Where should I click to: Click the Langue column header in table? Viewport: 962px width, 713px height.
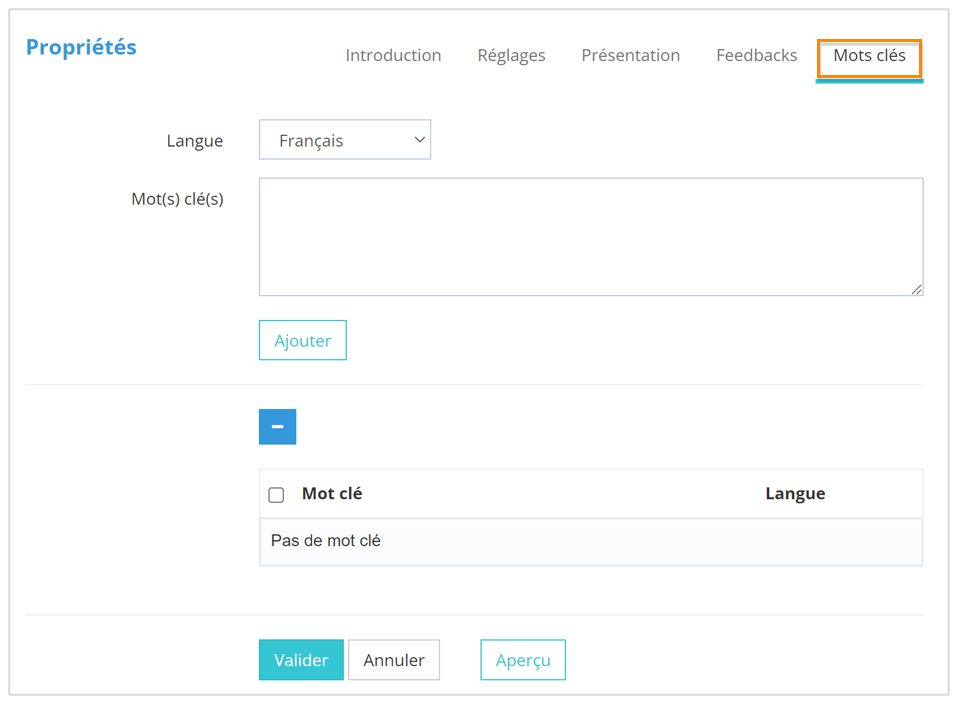click(795, 494)
